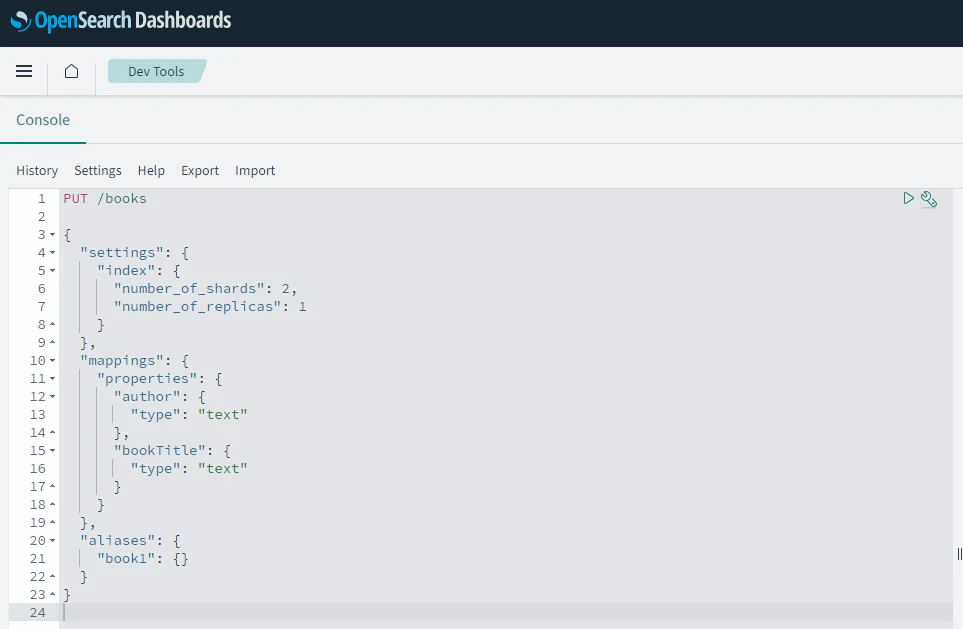The height and width of the screenshot is (629, 963).
Task: Click the Import button
Action: [x=255, y=170]
